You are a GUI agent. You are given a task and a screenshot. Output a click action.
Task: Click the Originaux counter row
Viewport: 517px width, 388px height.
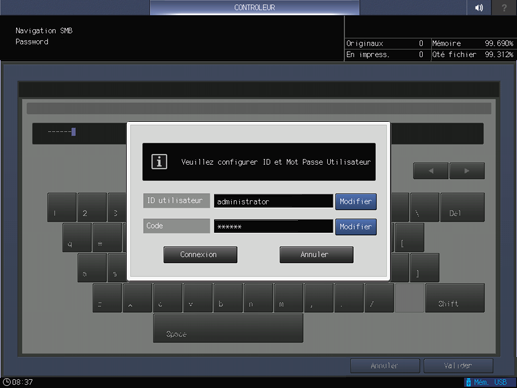388,43
